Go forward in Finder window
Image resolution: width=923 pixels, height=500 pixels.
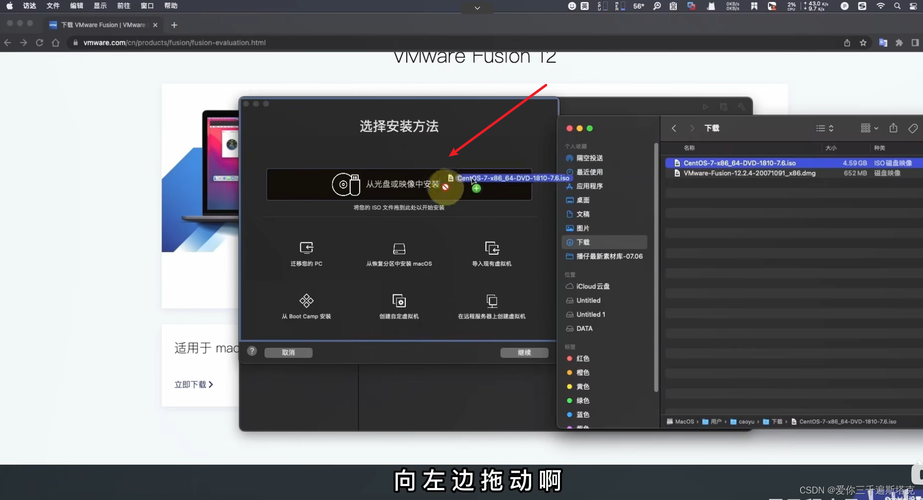[x=692, y=128]
